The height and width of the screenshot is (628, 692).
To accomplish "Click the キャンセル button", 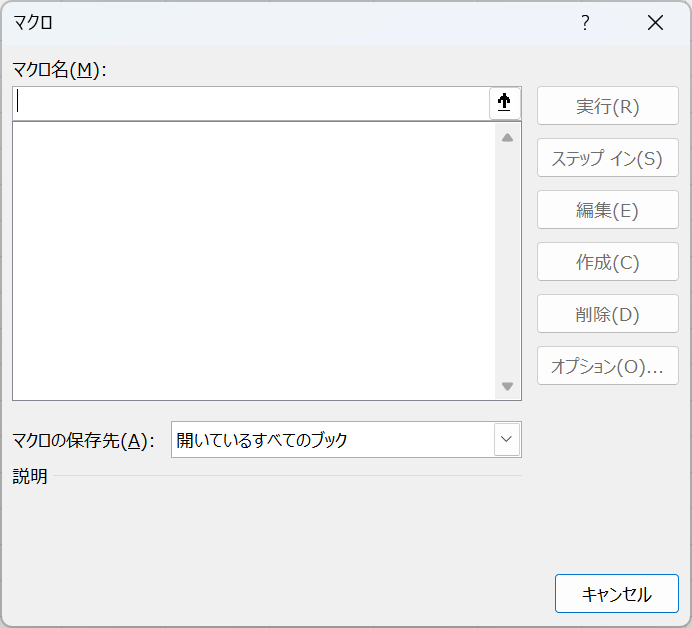I will coord(616,594).
